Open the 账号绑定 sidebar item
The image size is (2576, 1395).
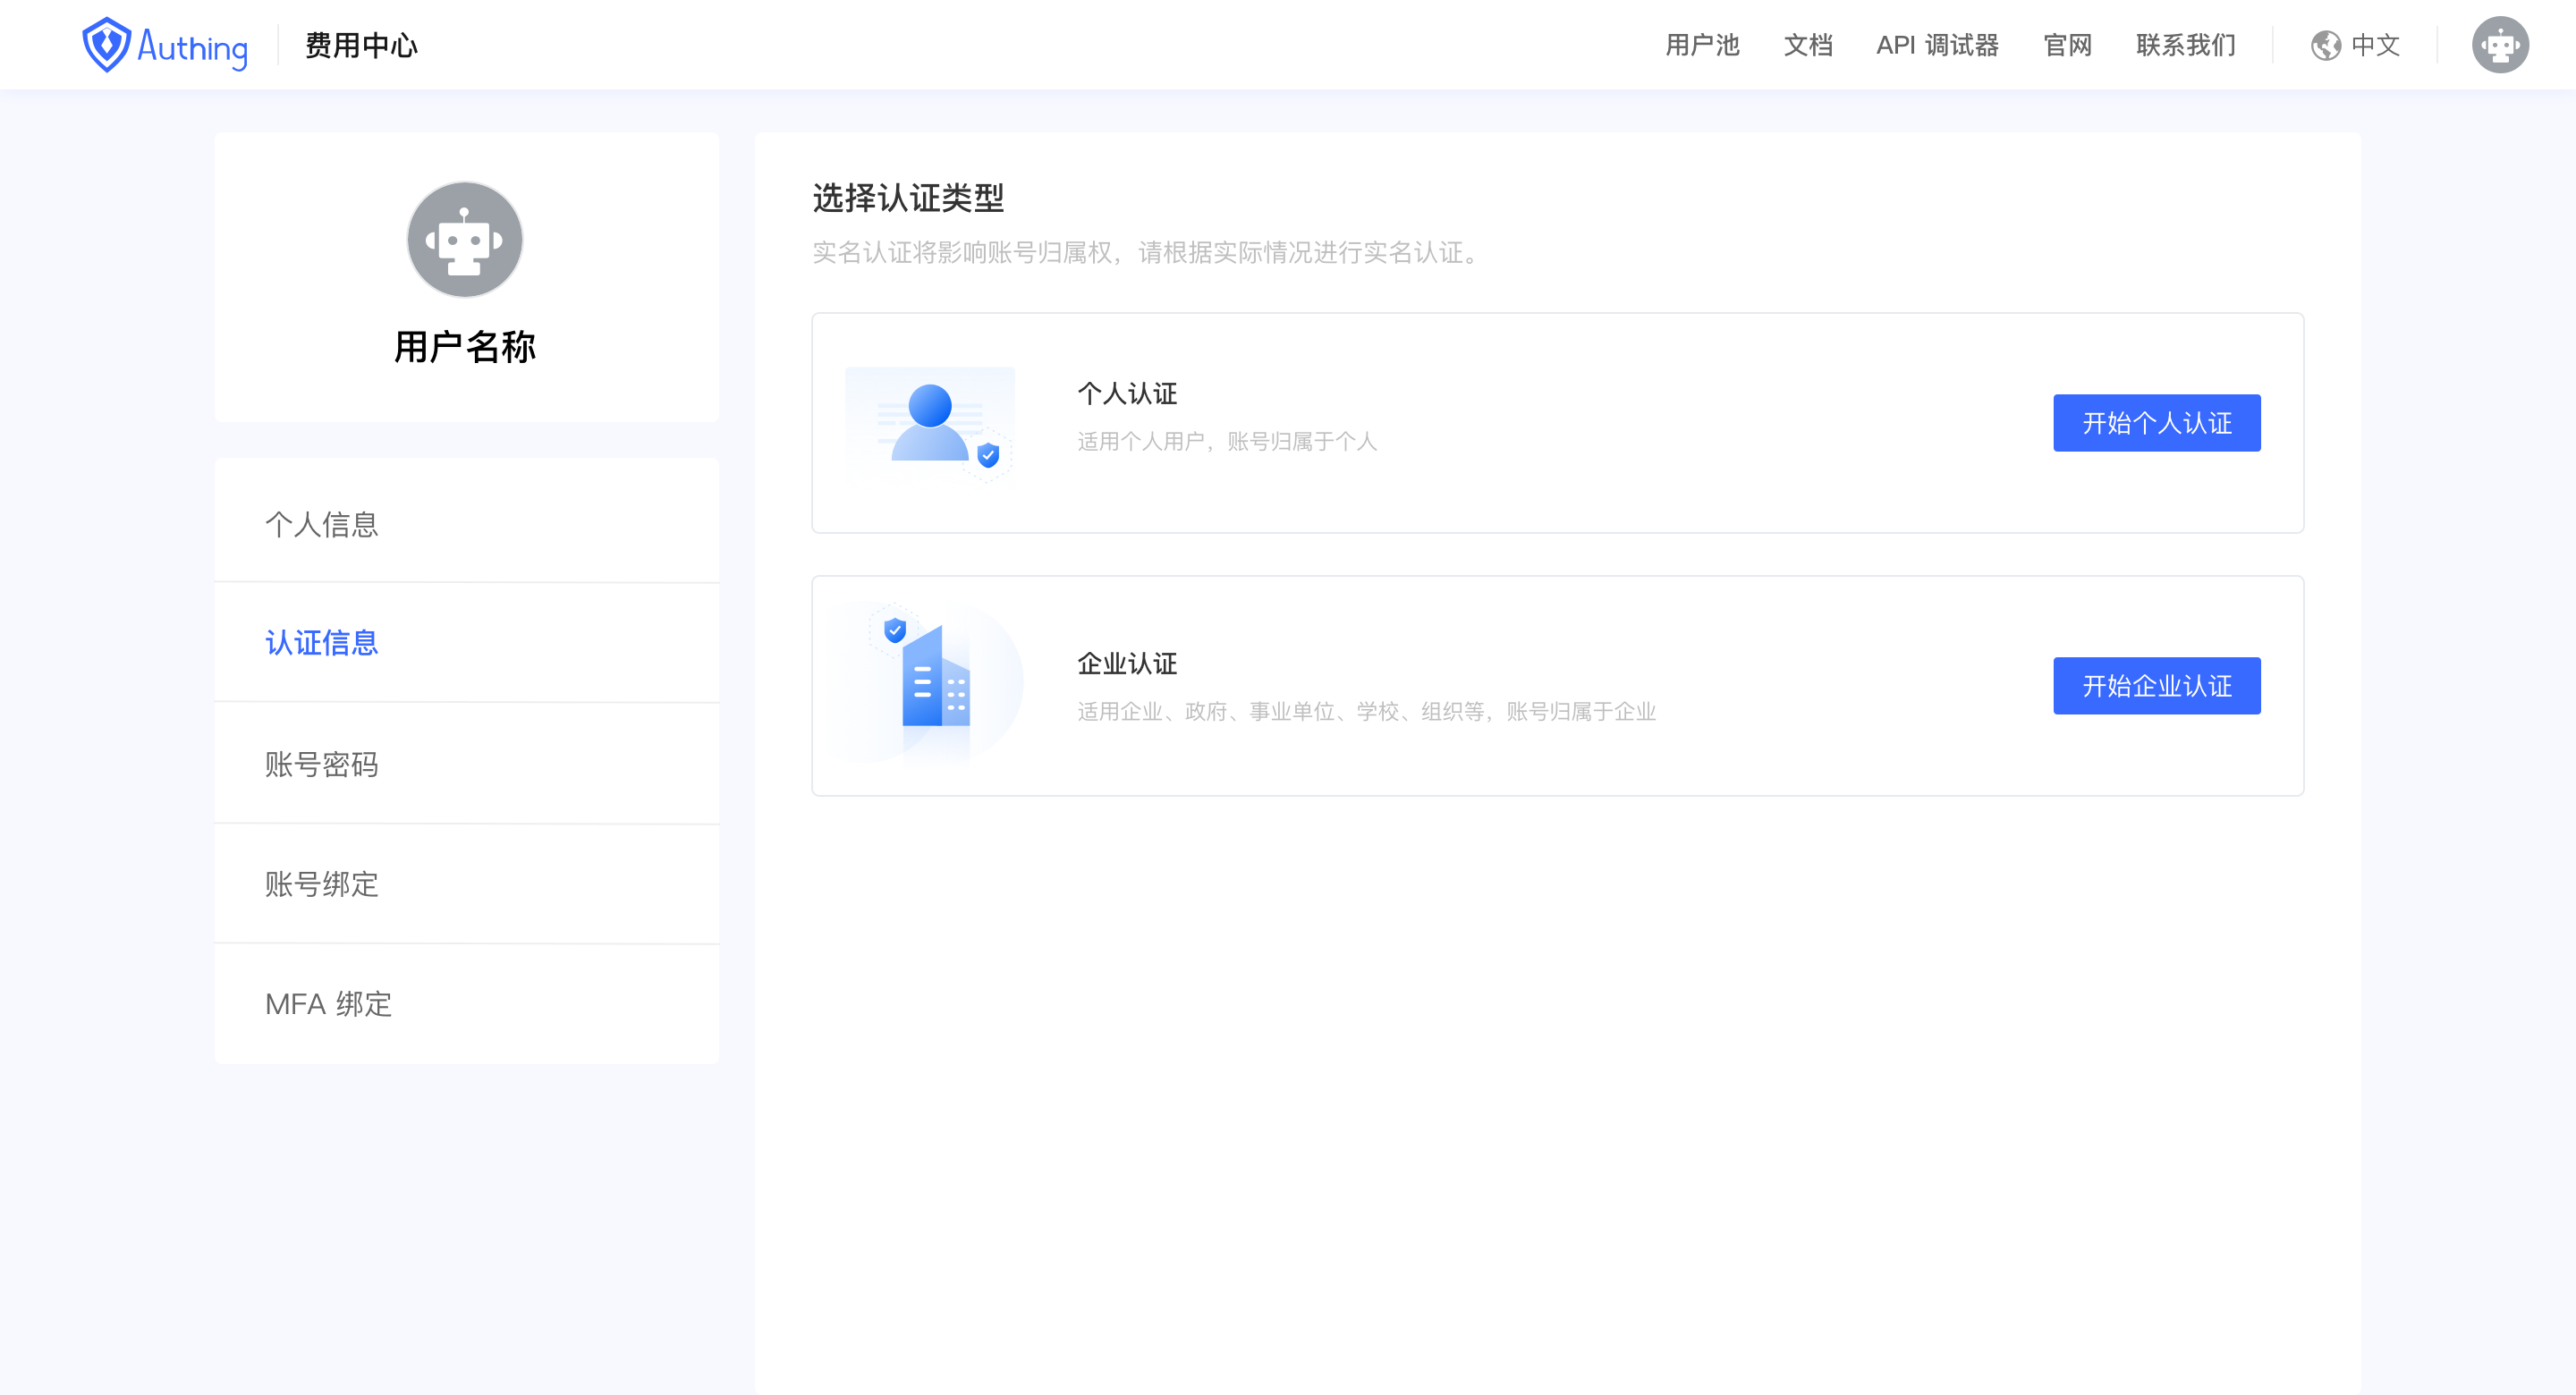(x=322, y=884)
